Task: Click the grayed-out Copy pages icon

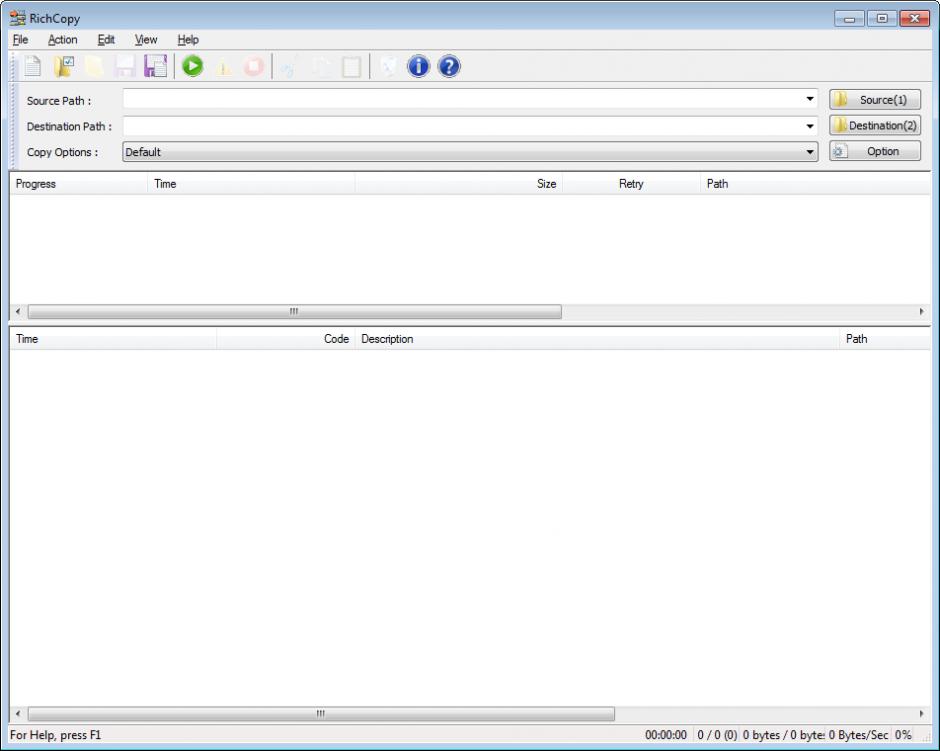Action: pos(321,67)
